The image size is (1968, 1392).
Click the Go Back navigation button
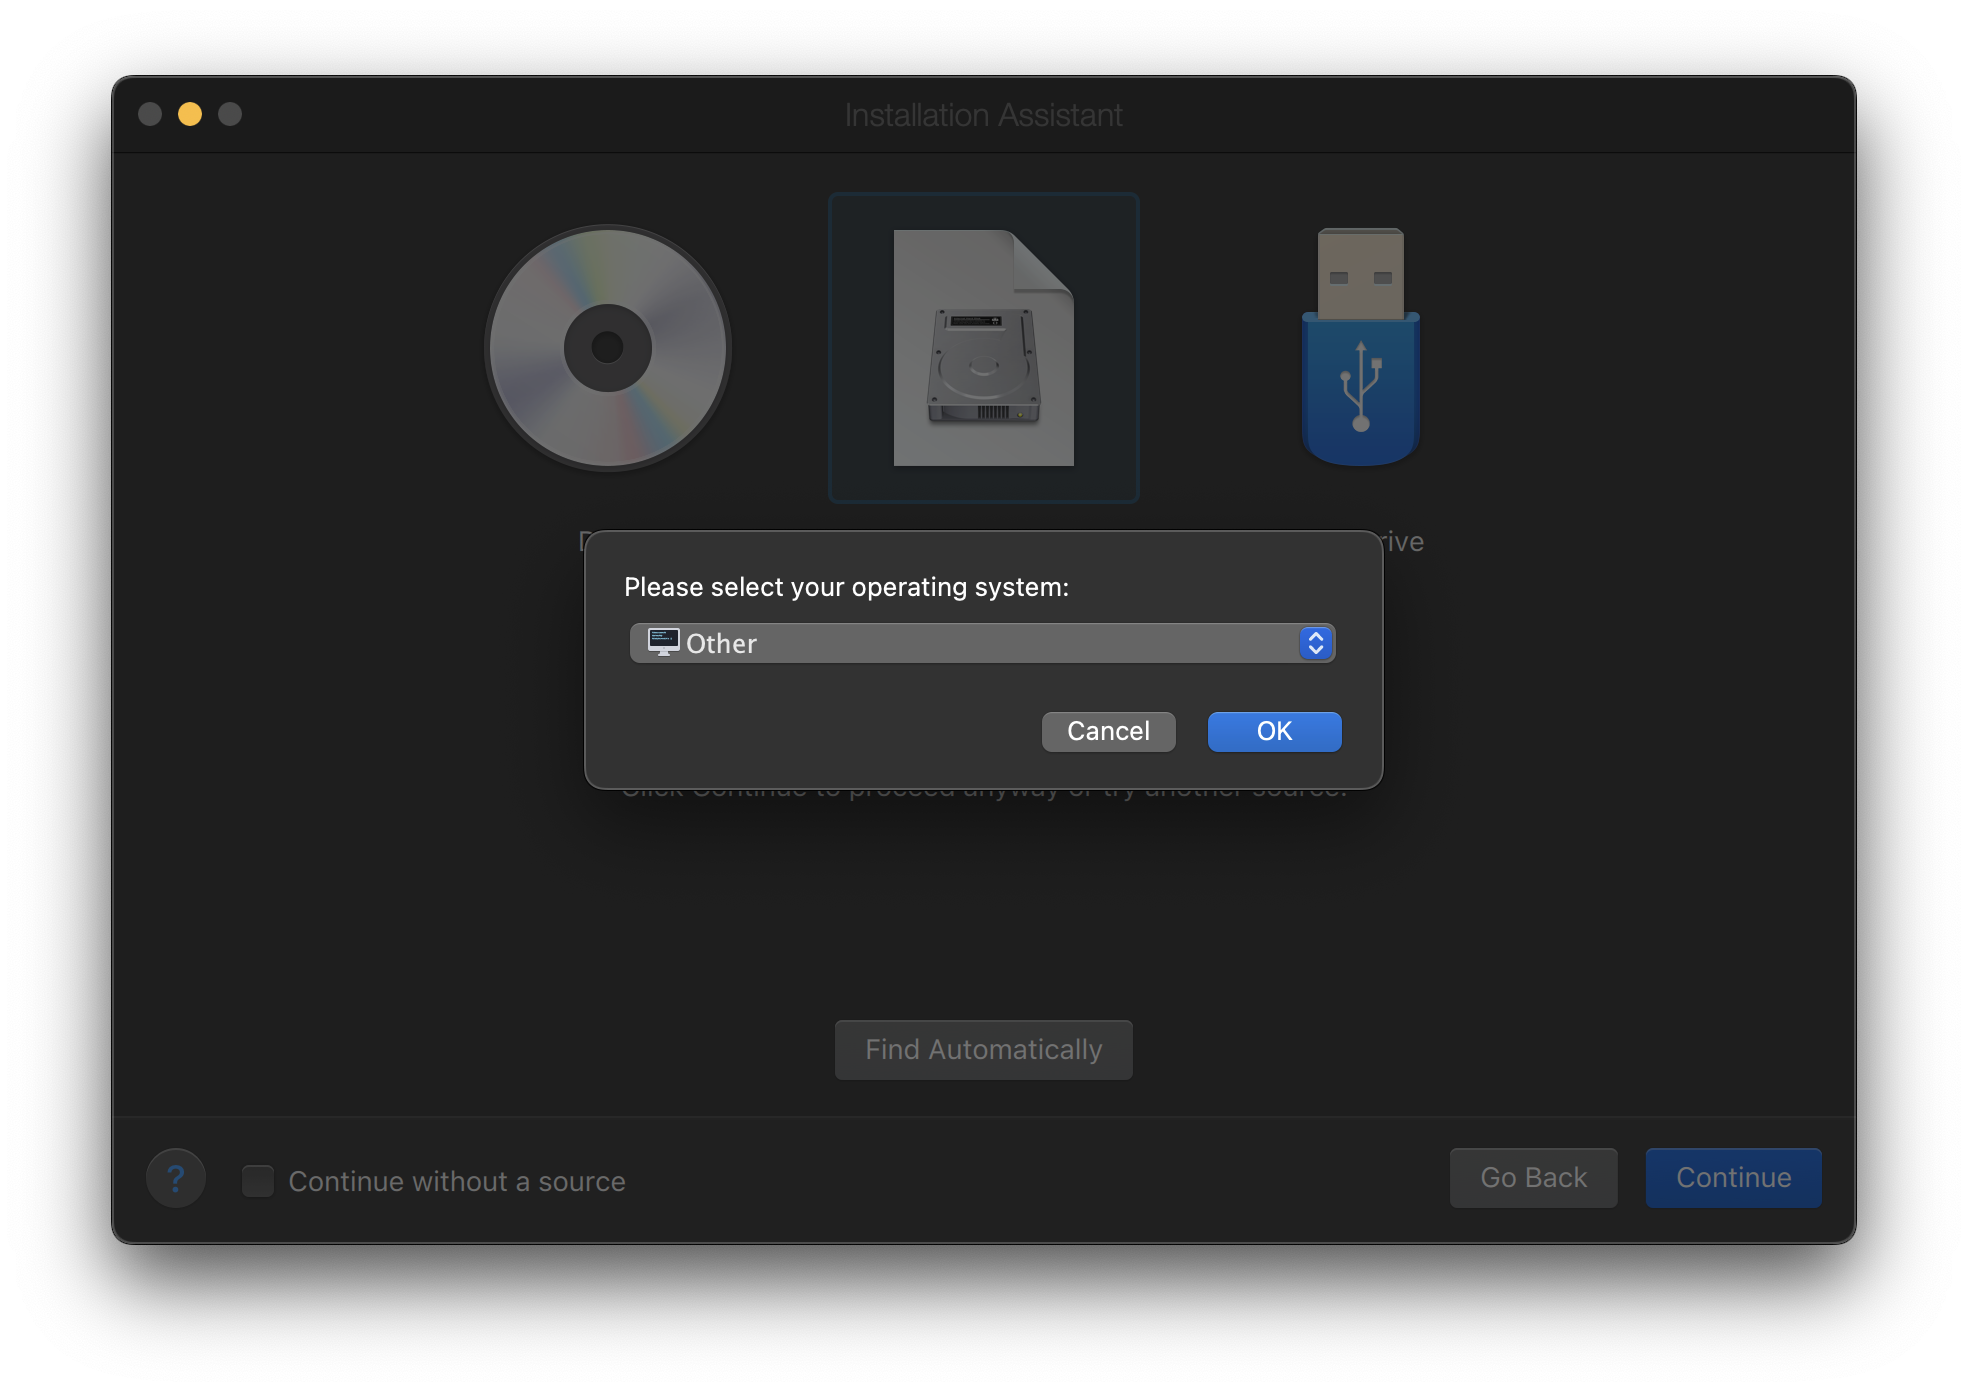click(x=1533, y=1177)
